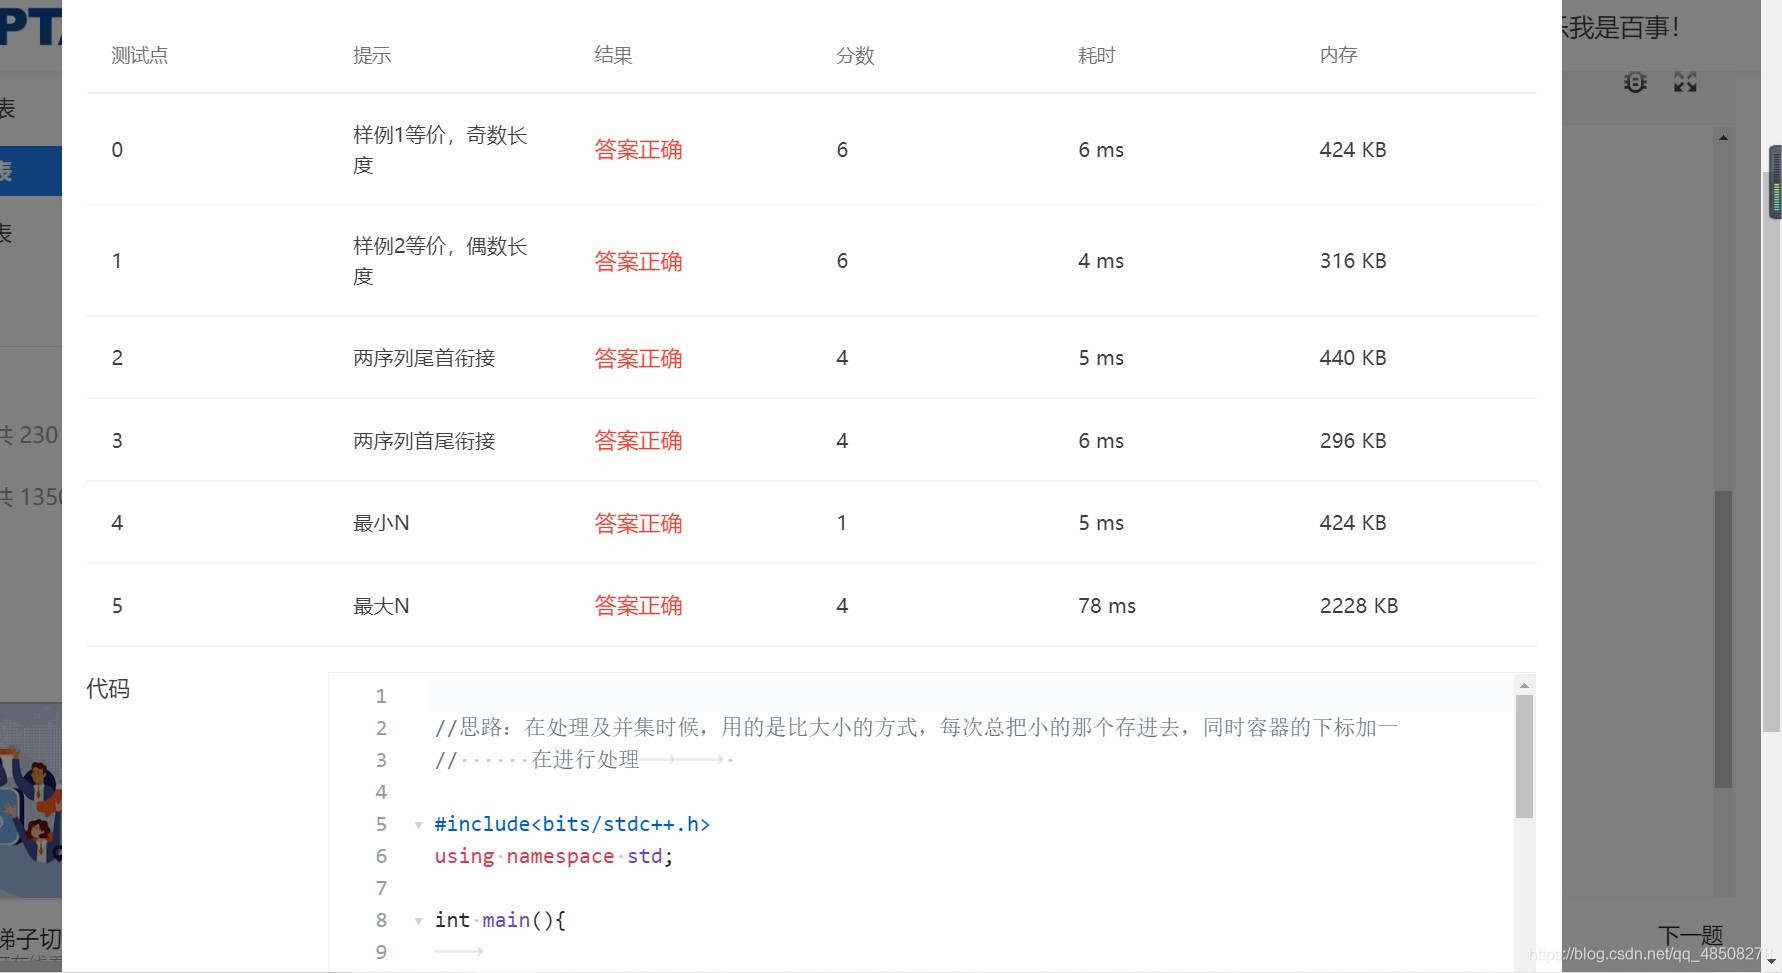The height and width of the screenshot is (973, 1782).
Task: Click 答案正确 for the 最小N test
Action: click(638, 522)
